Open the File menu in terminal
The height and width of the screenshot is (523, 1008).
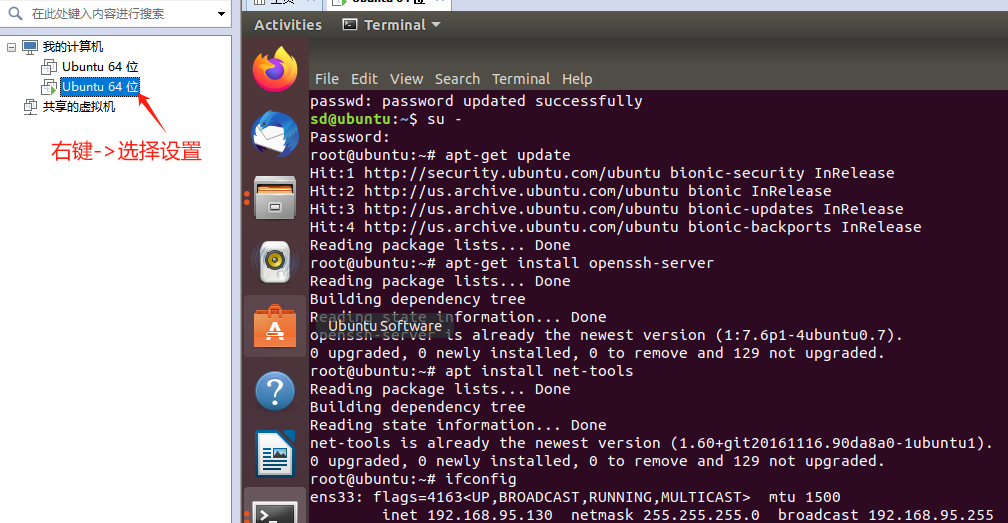(327, 79)
